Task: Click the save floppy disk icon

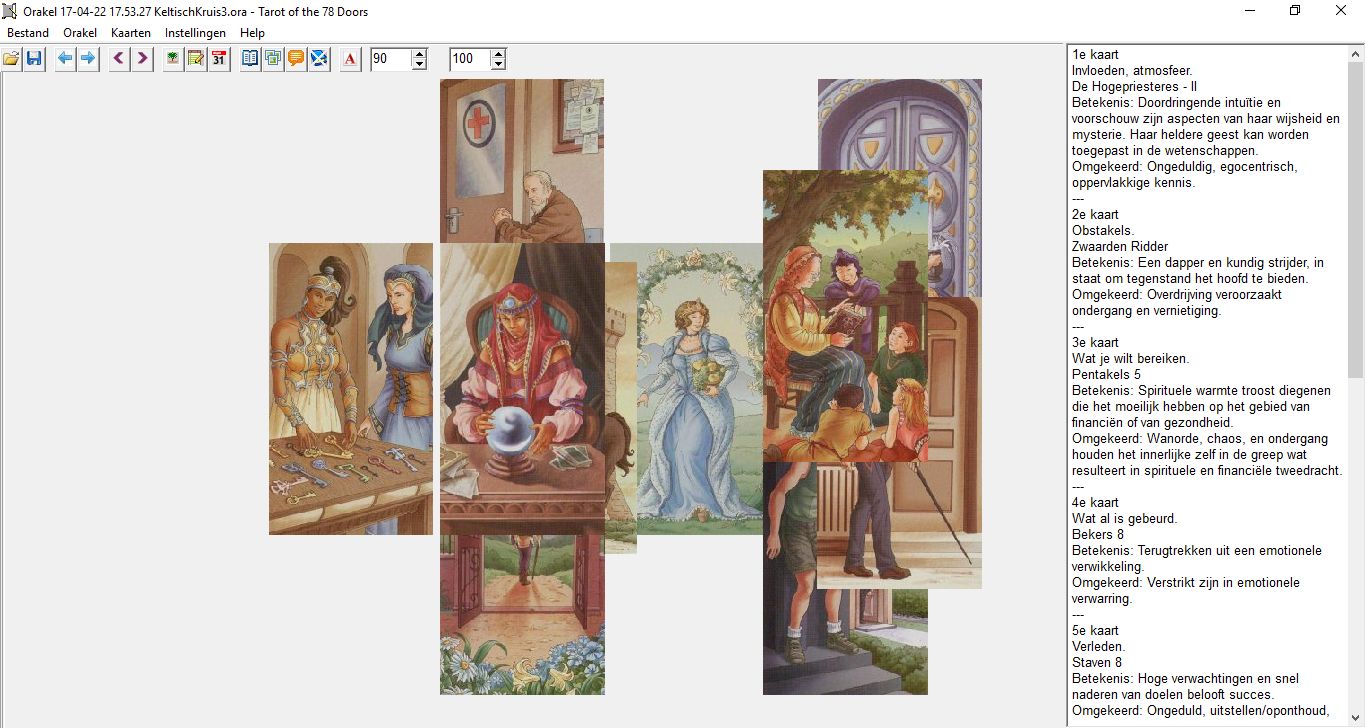Action: [34, 59]
